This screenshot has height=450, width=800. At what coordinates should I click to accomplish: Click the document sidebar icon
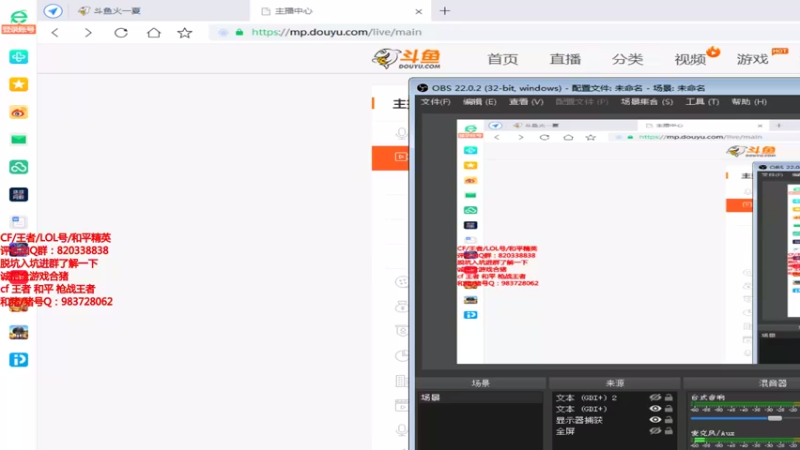click(18, 222)
